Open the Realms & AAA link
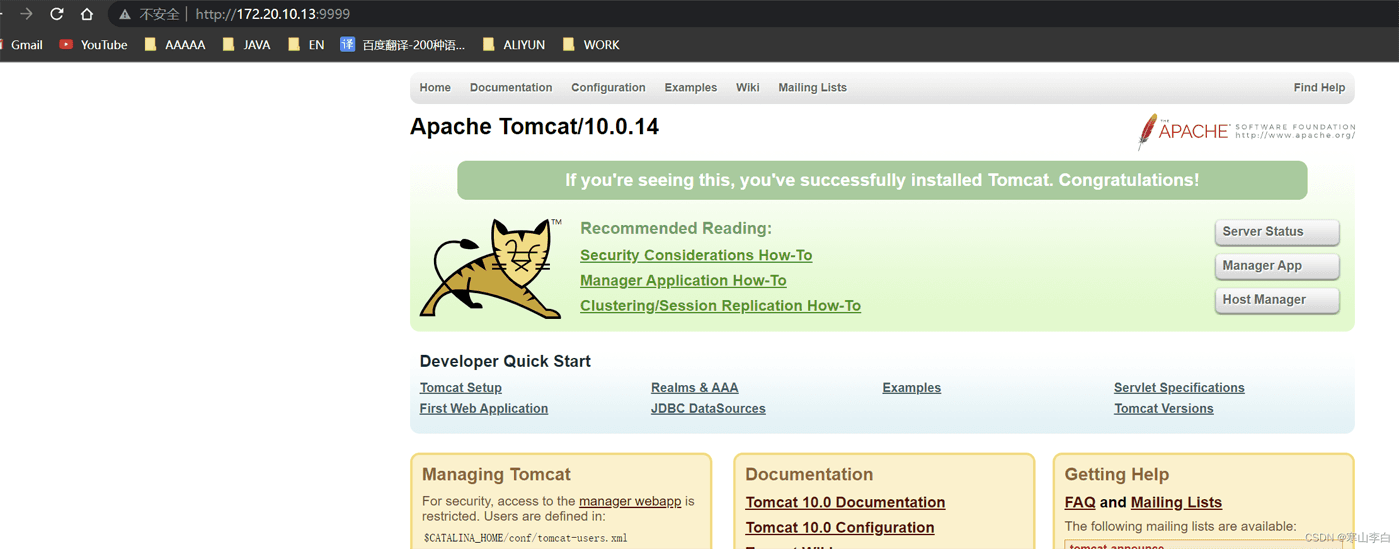This screenshot has width=1399, height=549. 695,388
